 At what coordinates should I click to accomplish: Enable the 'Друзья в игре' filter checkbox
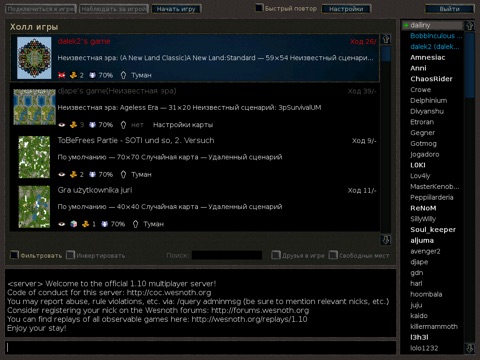pyautogui.click(x=276, y=255)
